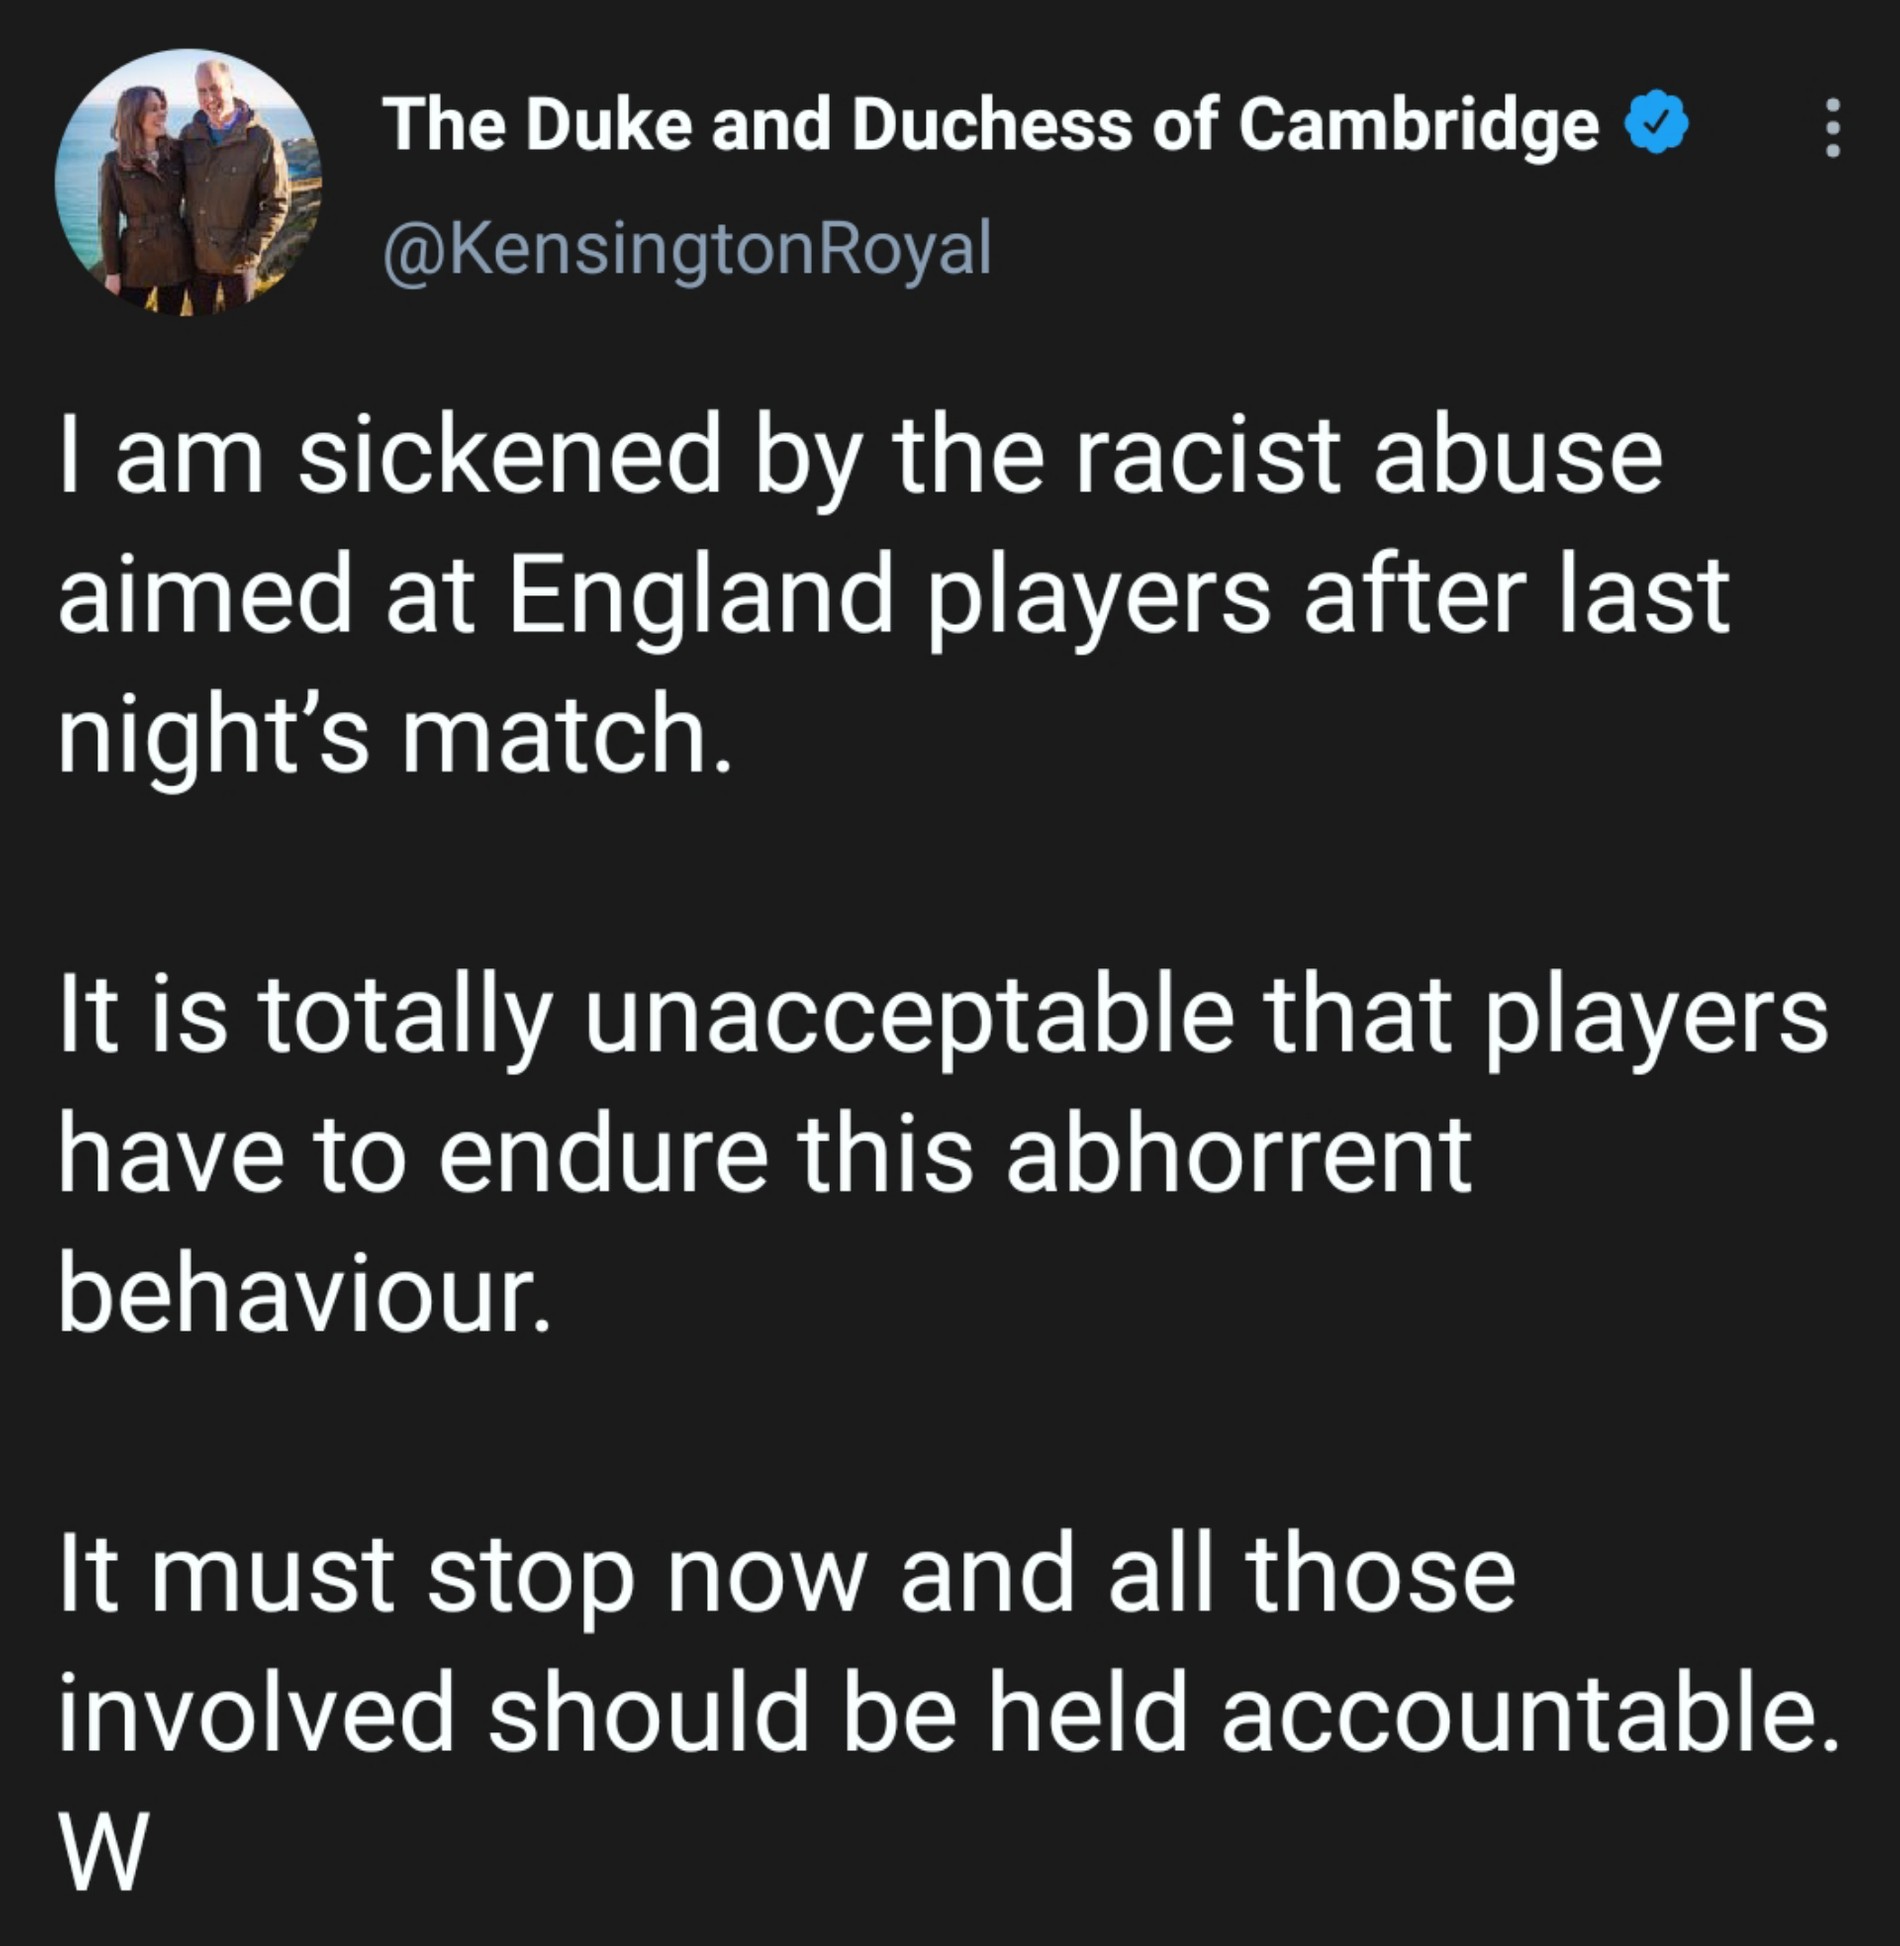
Task: Select the word "racist" in the tweet
Action: click(1206, 456)
